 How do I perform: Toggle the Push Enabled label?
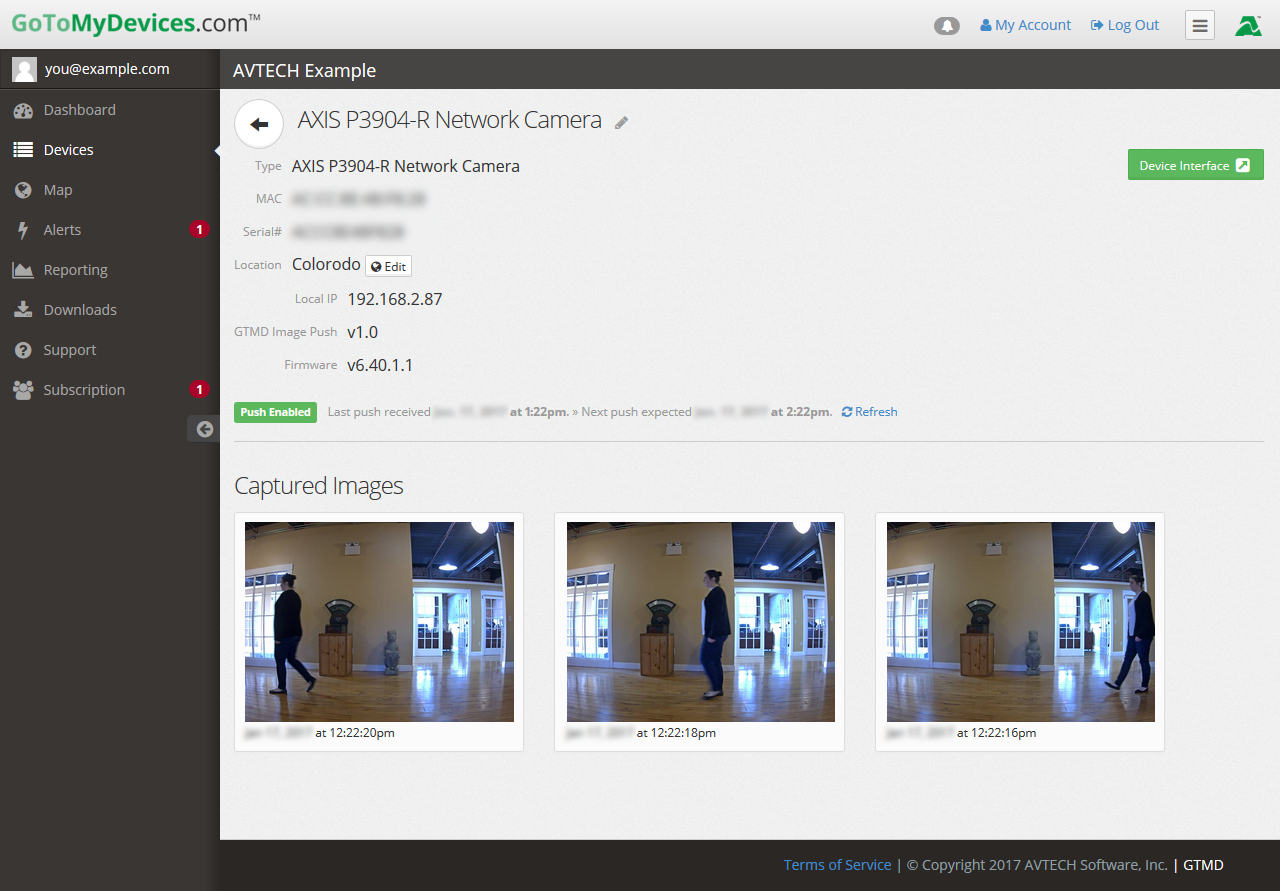(x=275, y=412)
